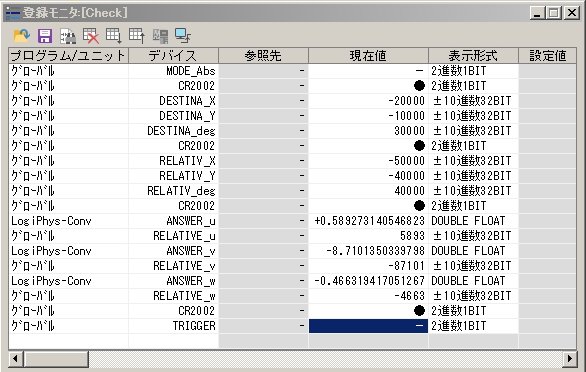
Task: Click ±10進数32BIT format of DESTINA_X
Action: tap(473, 101)
